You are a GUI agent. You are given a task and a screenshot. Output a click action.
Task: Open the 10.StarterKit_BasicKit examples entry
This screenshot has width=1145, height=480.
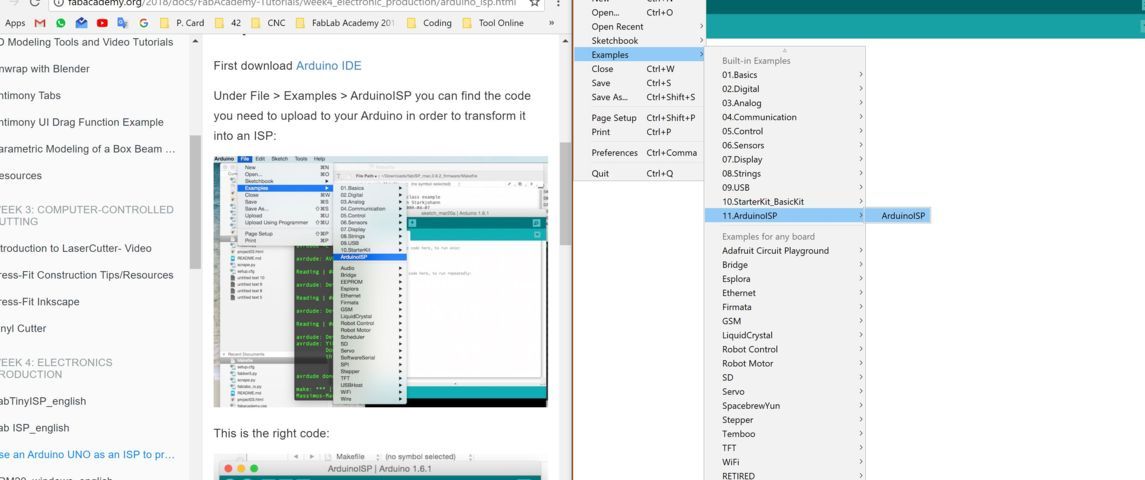coord(785,202)
